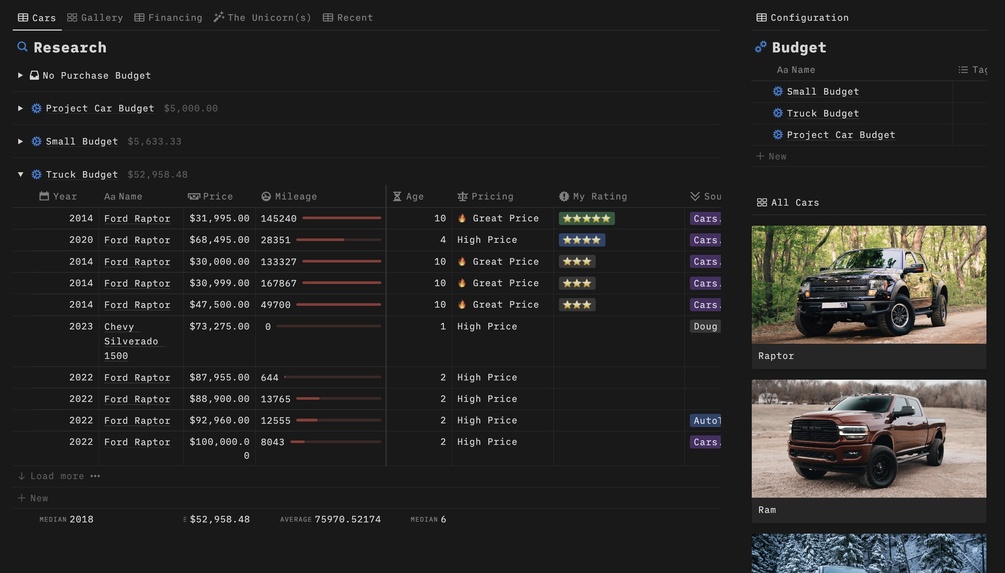1005x573 pixels.
Task: Click the Budget gears icon
Action: click(x=761, y=47)
